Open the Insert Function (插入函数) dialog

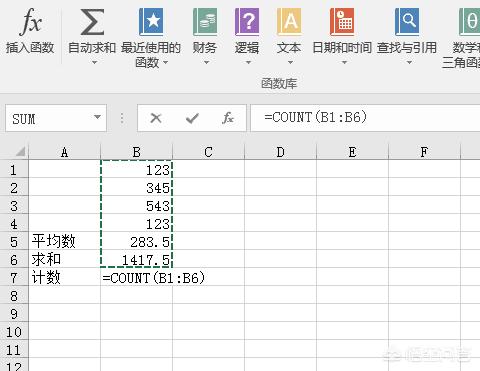pos(30,31)
